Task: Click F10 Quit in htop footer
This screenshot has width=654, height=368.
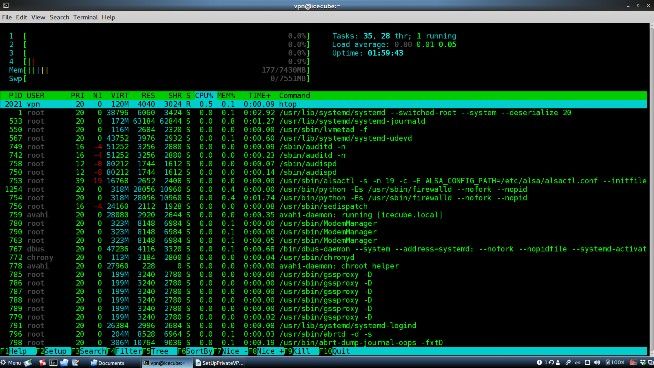Action: [336, 351]
